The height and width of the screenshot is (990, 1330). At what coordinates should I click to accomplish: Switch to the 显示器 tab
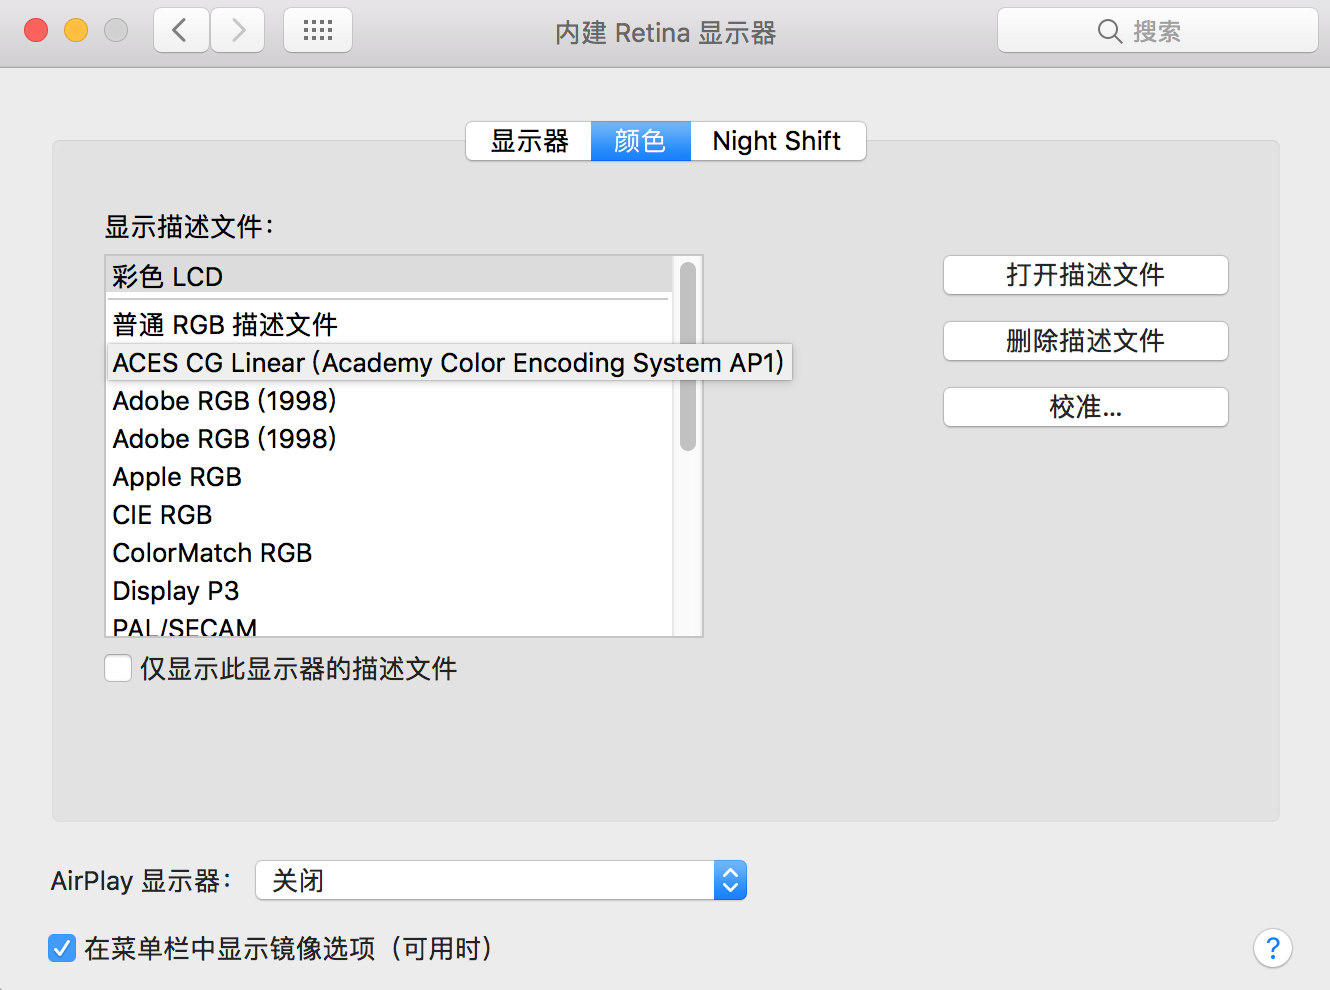(x=529, y=141)
